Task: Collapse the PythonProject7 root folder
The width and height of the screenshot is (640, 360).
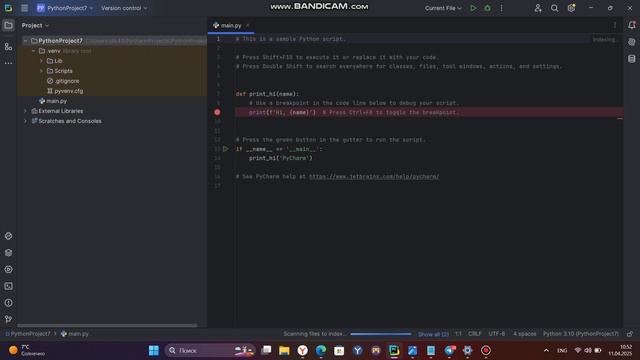Action: pos(25,41)
